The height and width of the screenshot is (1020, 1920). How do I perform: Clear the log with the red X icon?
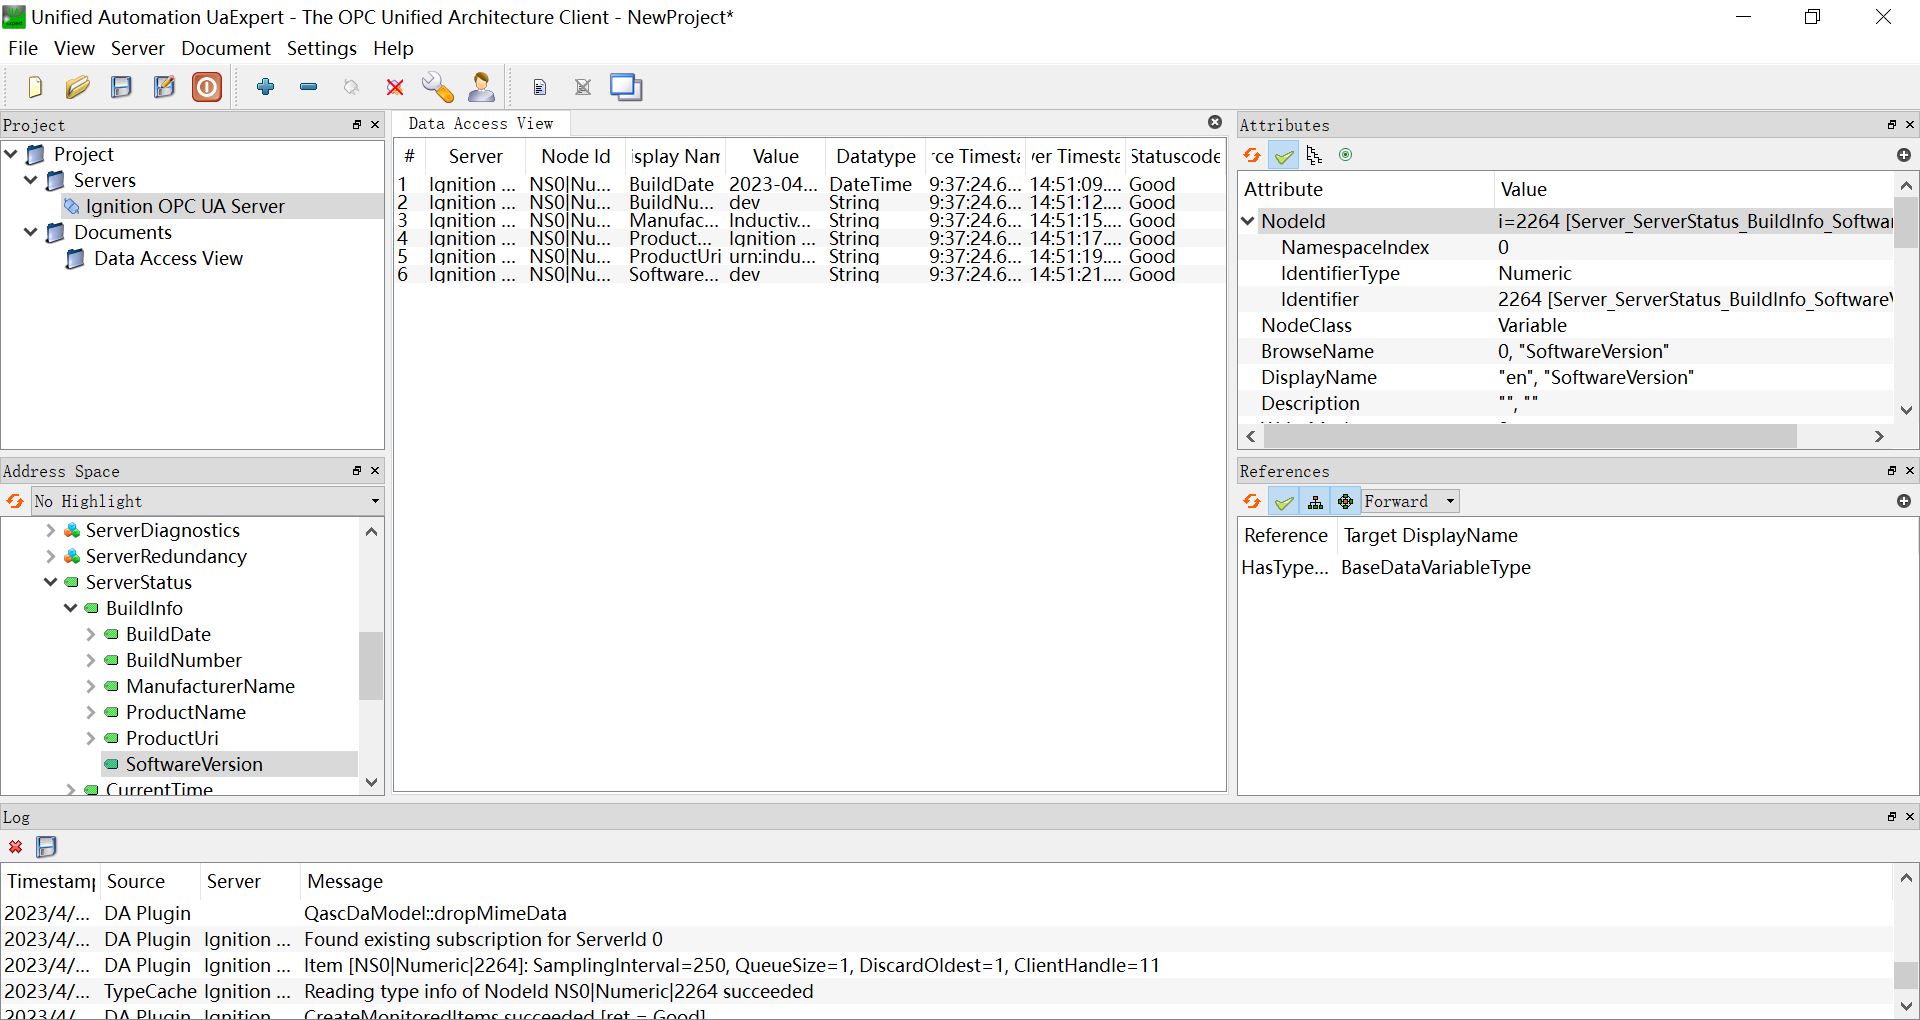coord(15,847)
